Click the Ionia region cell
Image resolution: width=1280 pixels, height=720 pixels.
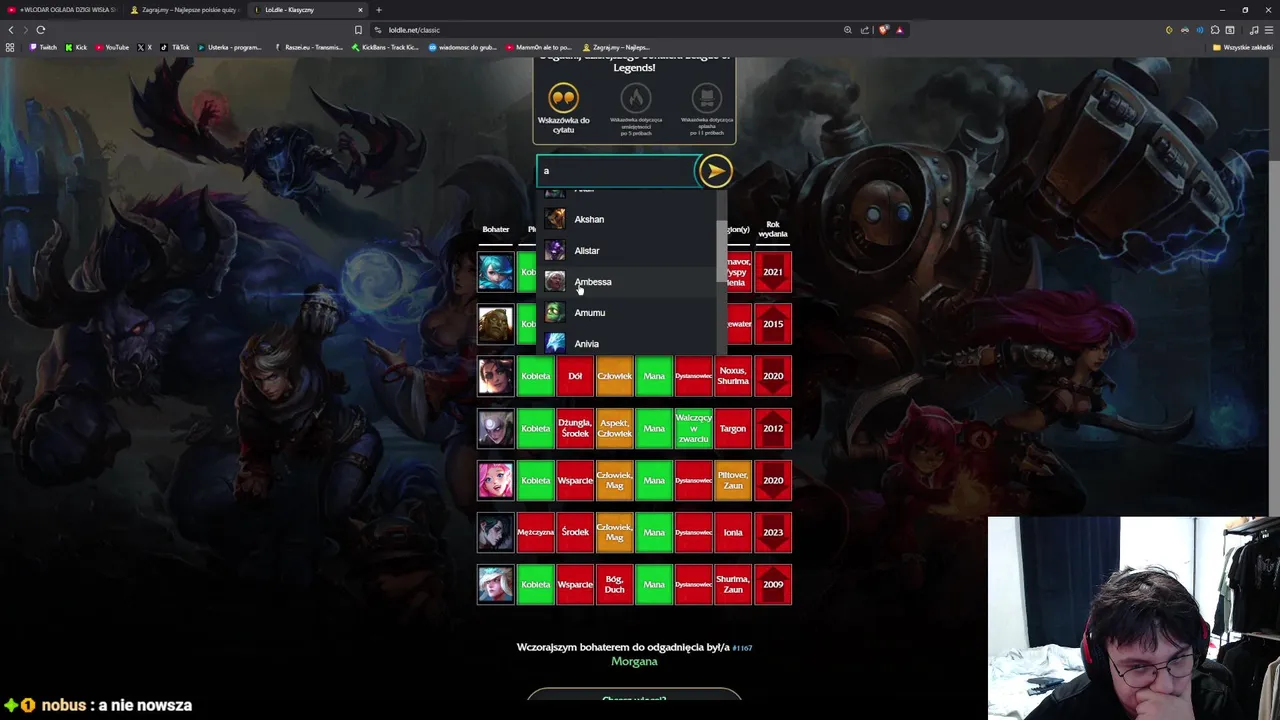pos(733,532)
